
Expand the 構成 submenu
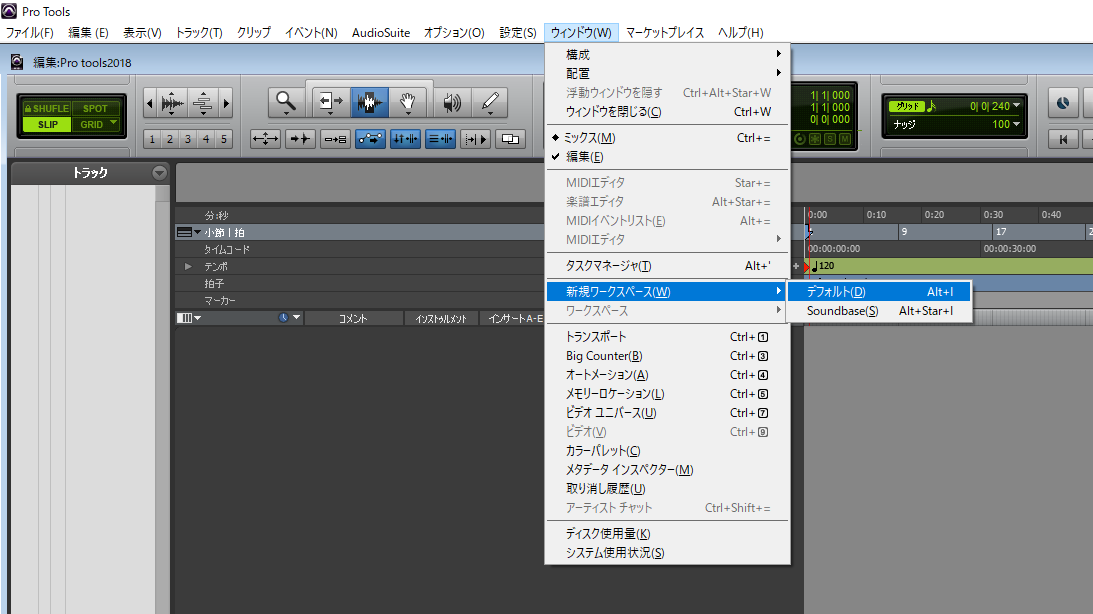coord(668,54)
